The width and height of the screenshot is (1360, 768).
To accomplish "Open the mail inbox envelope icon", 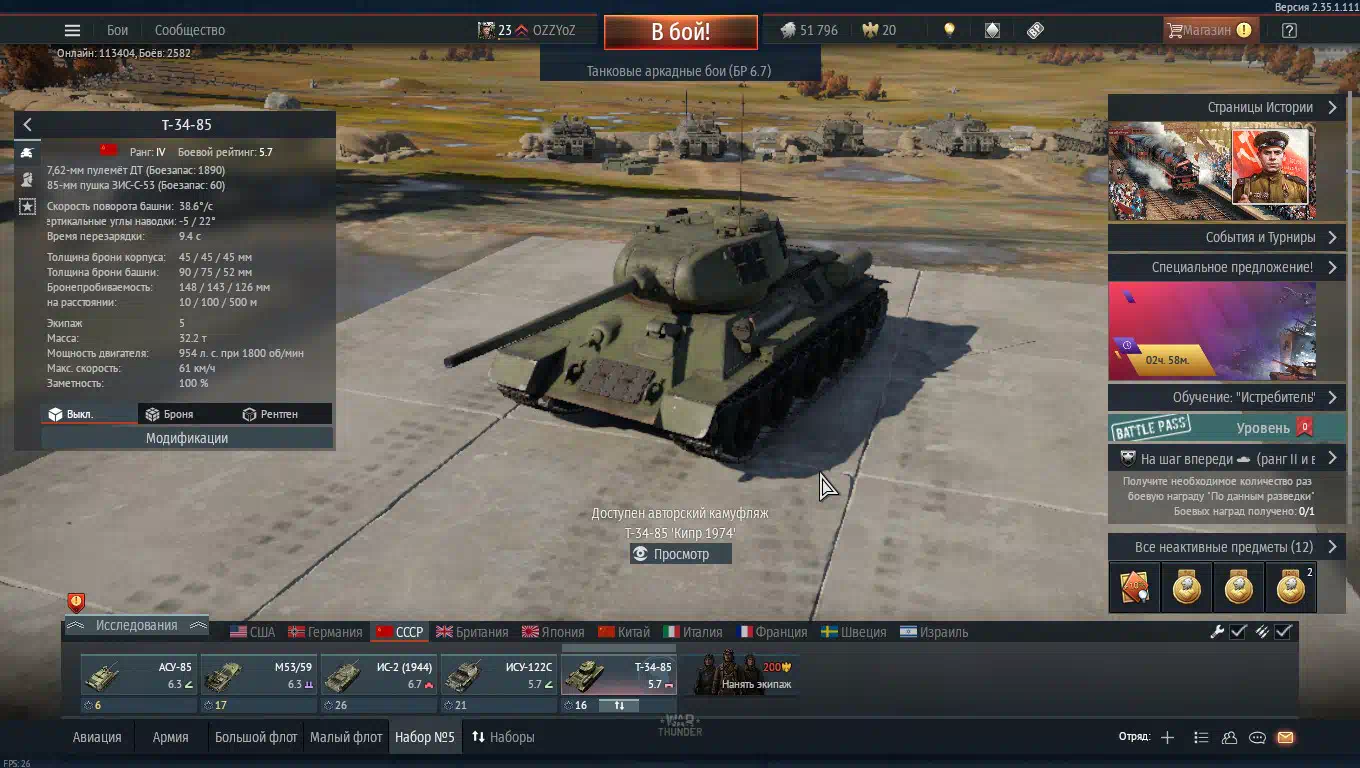I will (1285, 737).
